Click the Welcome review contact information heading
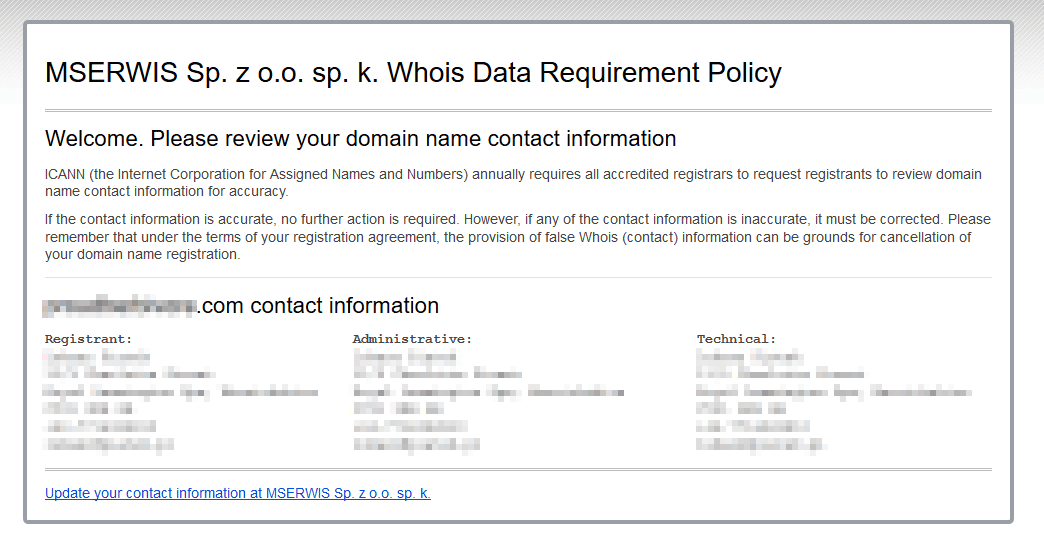 [360, 138]
